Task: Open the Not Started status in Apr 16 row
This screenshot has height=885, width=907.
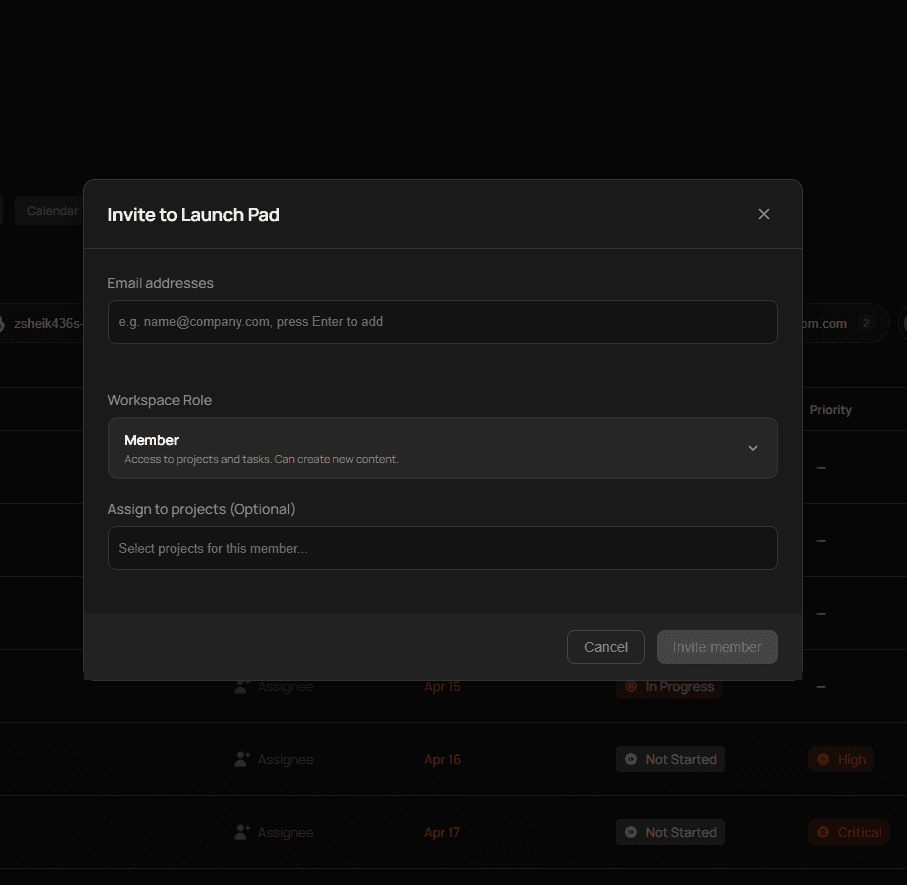Action: coord(670,759)
